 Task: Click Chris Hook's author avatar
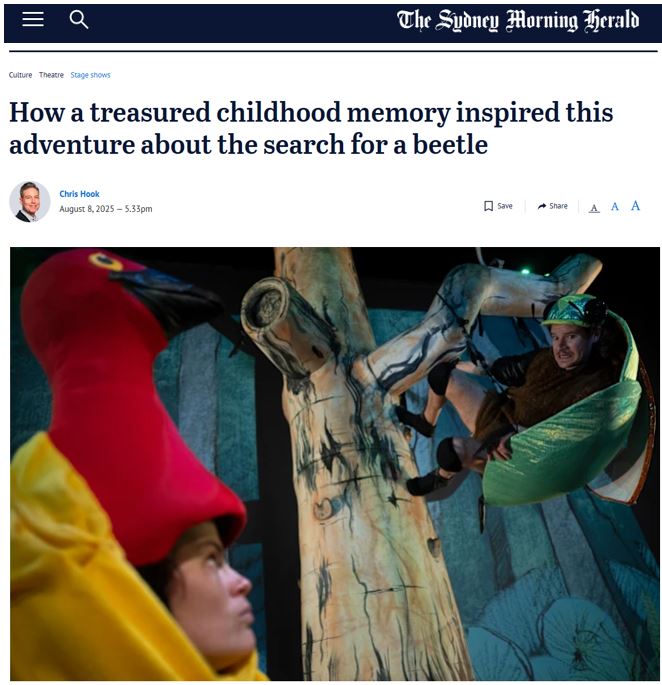[30, 201]
